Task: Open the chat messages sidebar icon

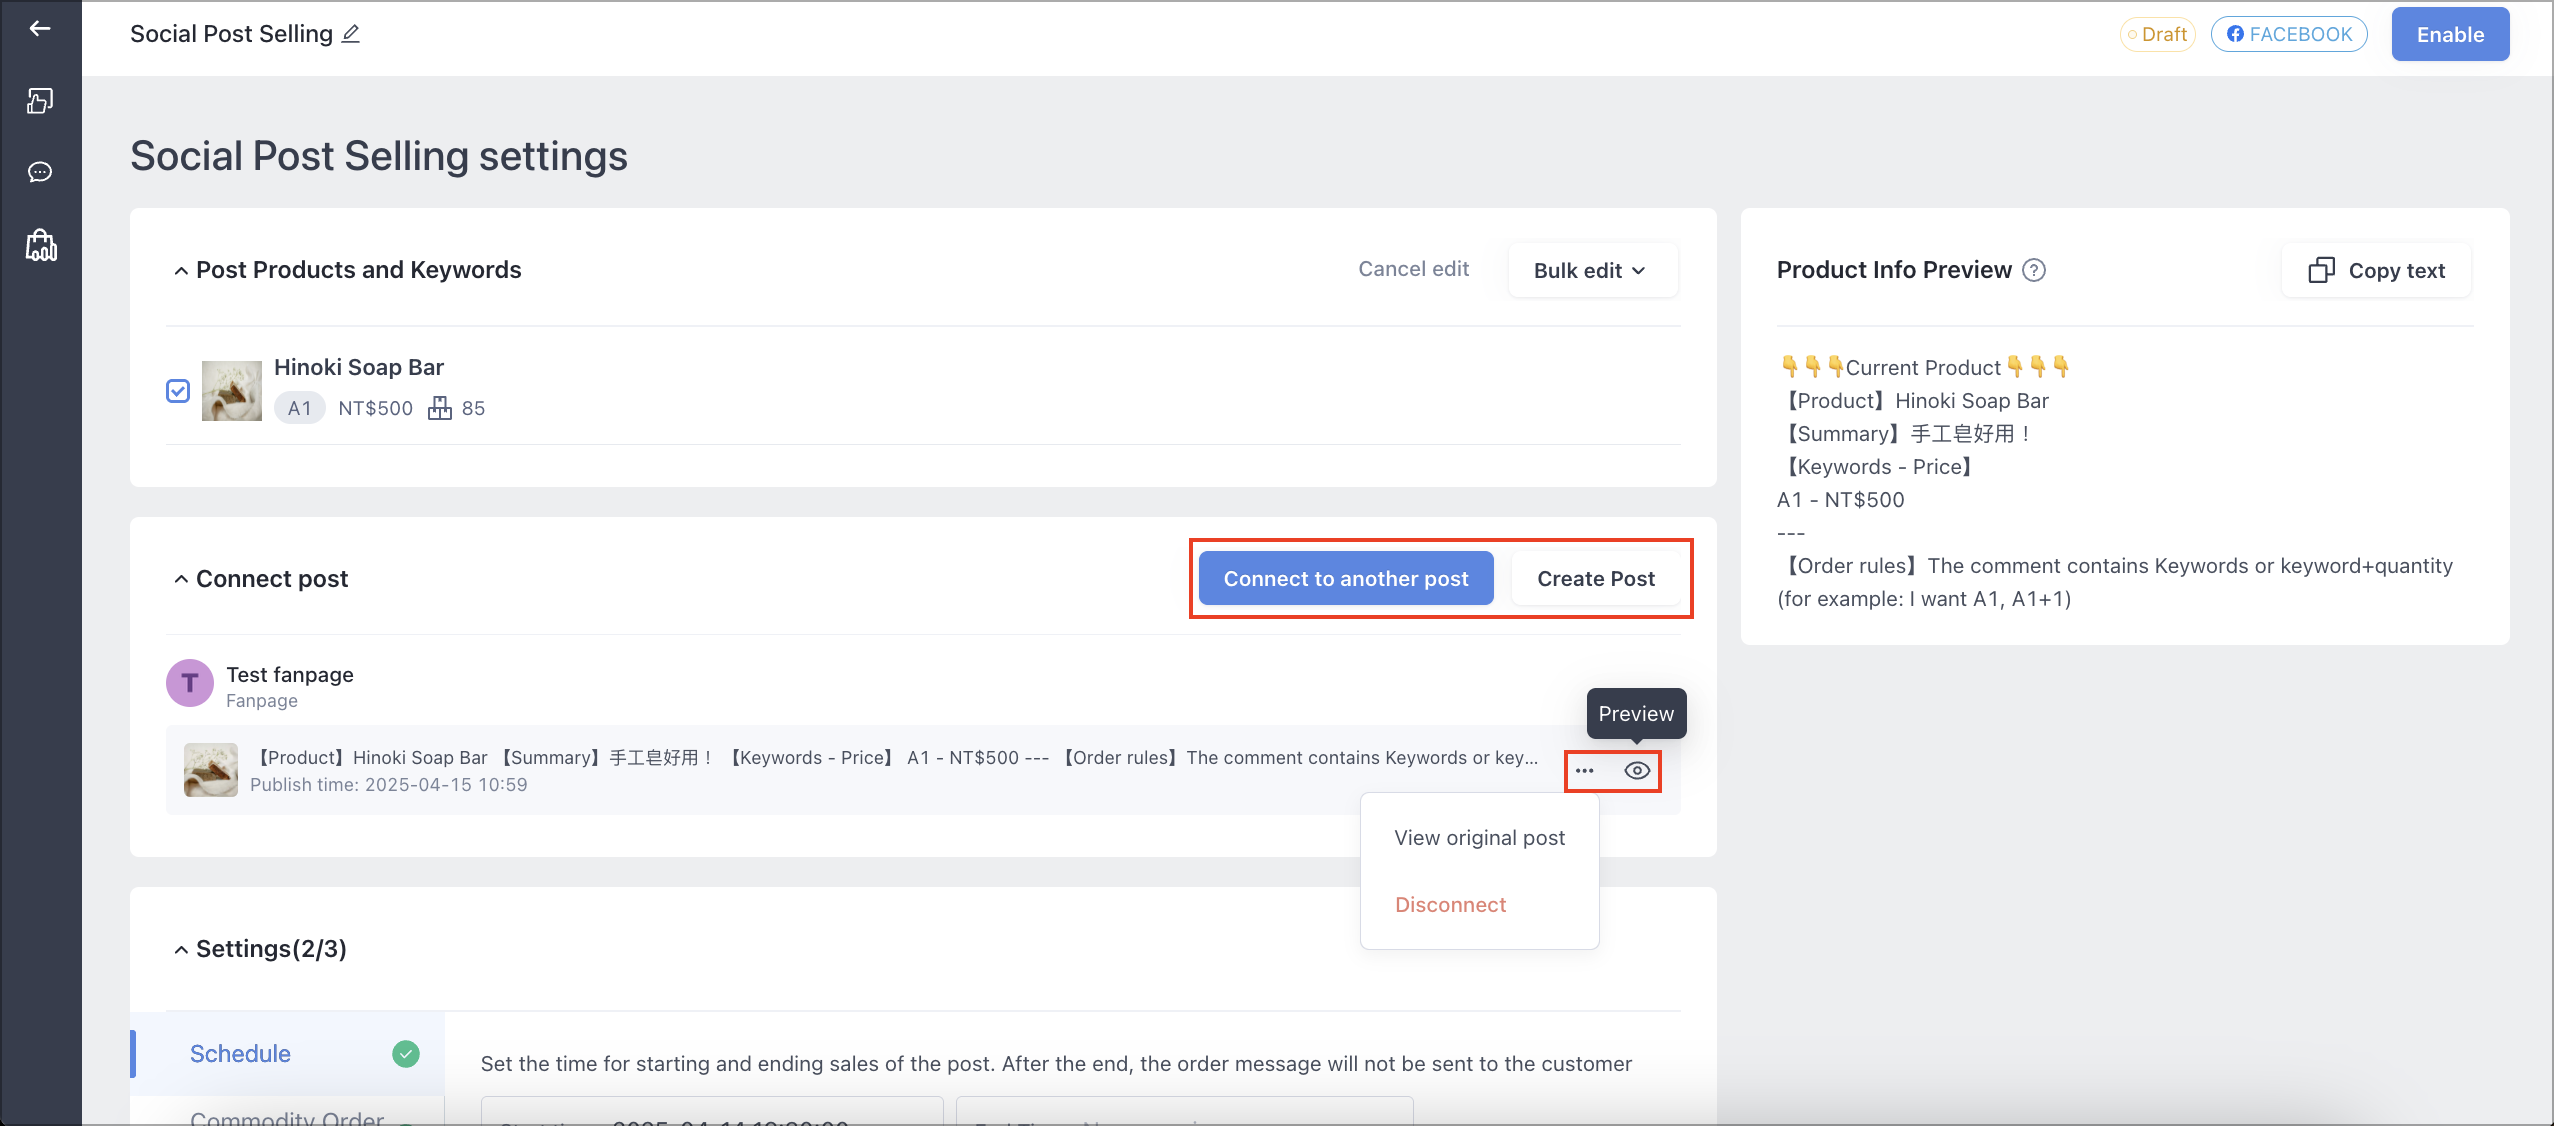Action: coord(40,172)
